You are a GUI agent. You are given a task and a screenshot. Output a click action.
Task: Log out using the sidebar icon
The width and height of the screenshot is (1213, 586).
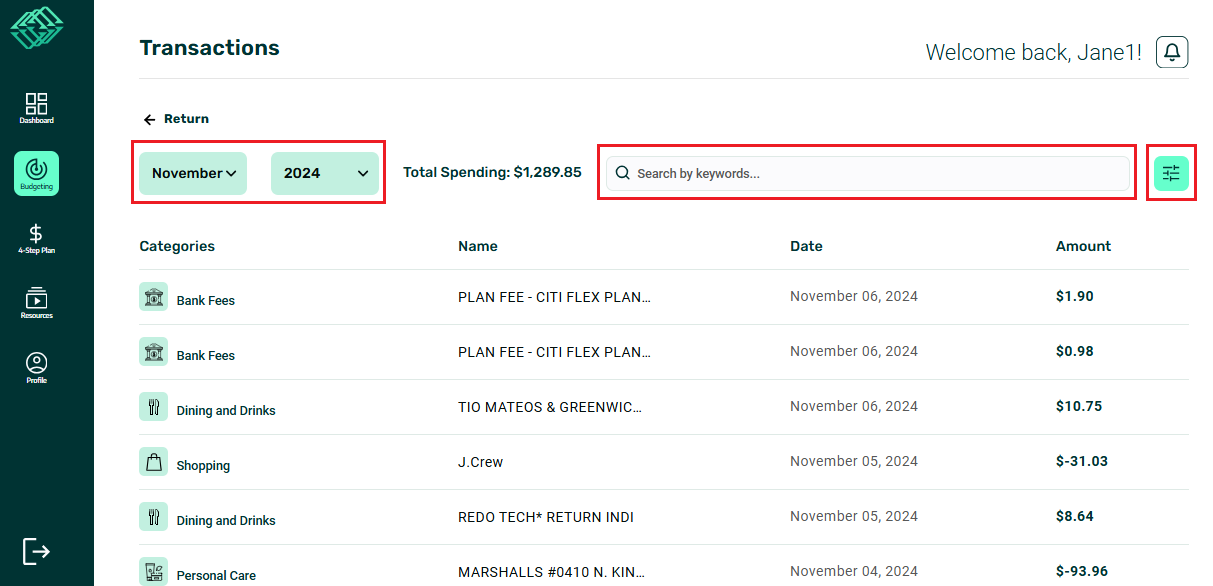pos(36,551)
